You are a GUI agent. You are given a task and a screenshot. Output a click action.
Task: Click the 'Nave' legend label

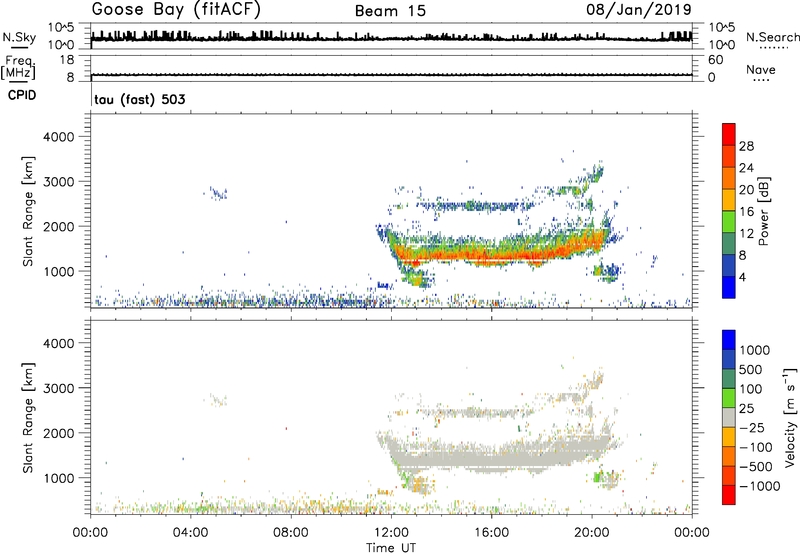click(x=761, y=69)
